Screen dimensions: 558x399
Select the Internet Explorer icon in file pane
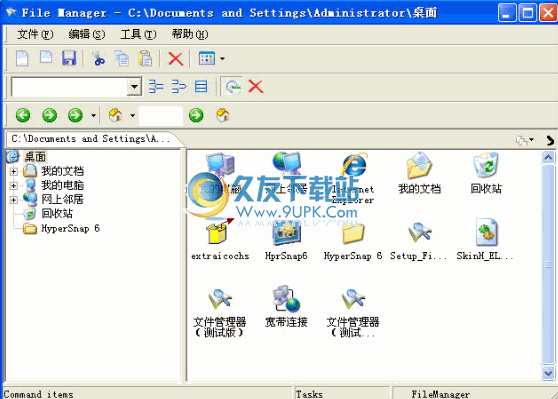point(353,165)
